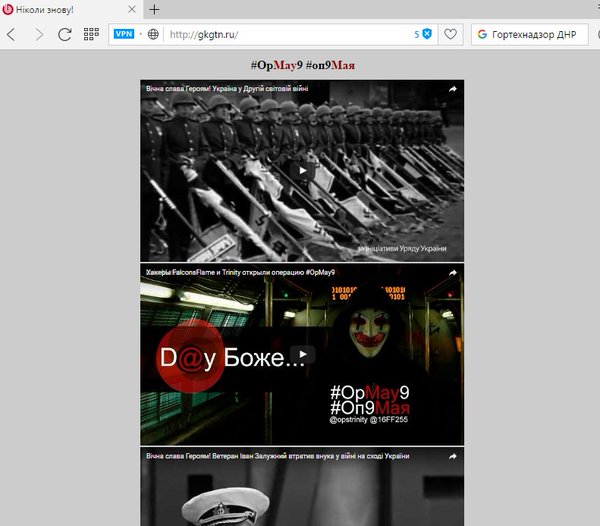600x526 pixels.
Task: Toggle the VPN badge in address bar
Action: (124, 34)
